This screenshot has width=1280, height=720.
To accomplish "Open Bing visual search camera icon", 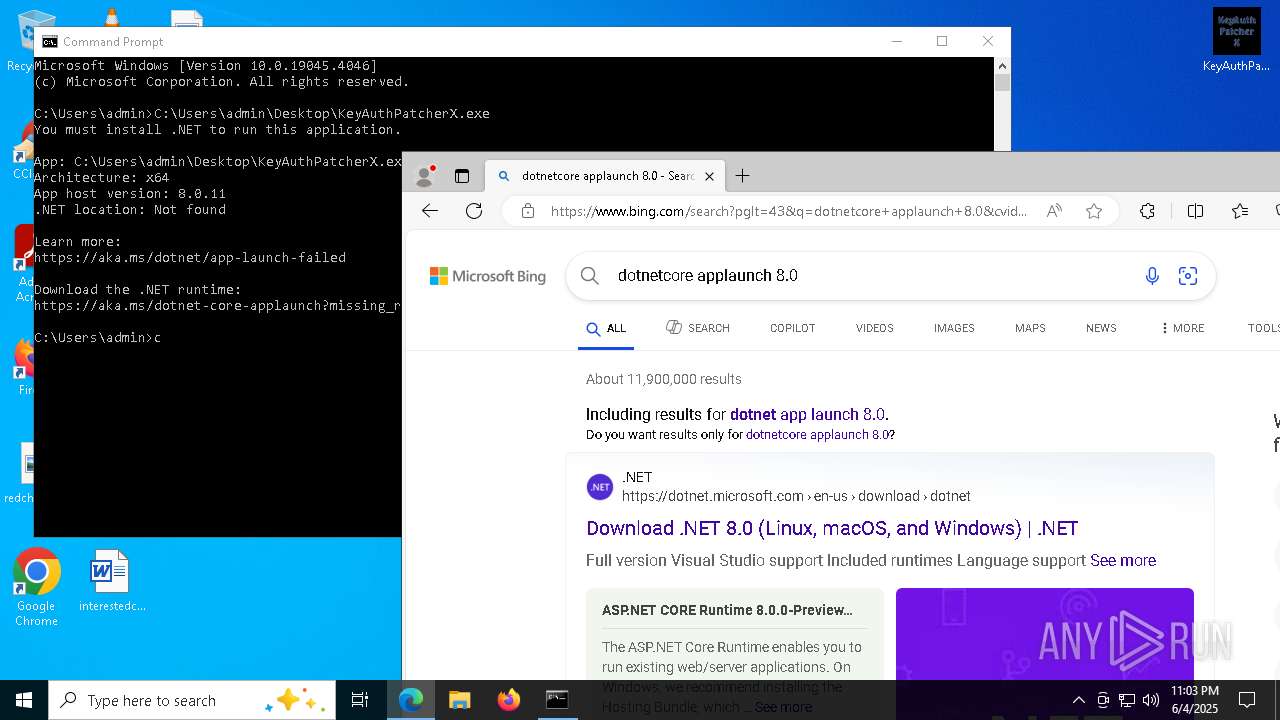I will pos(1188,276).
